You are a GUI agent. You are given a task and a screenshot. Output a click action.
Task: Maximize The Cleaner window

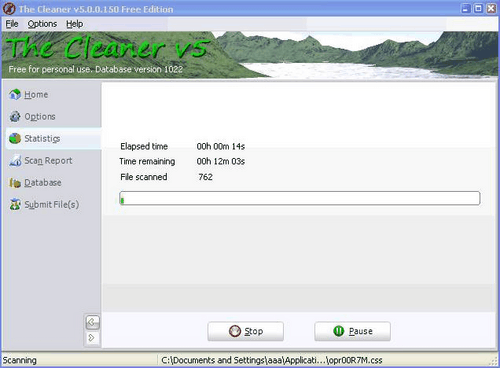tap(479, 9)
